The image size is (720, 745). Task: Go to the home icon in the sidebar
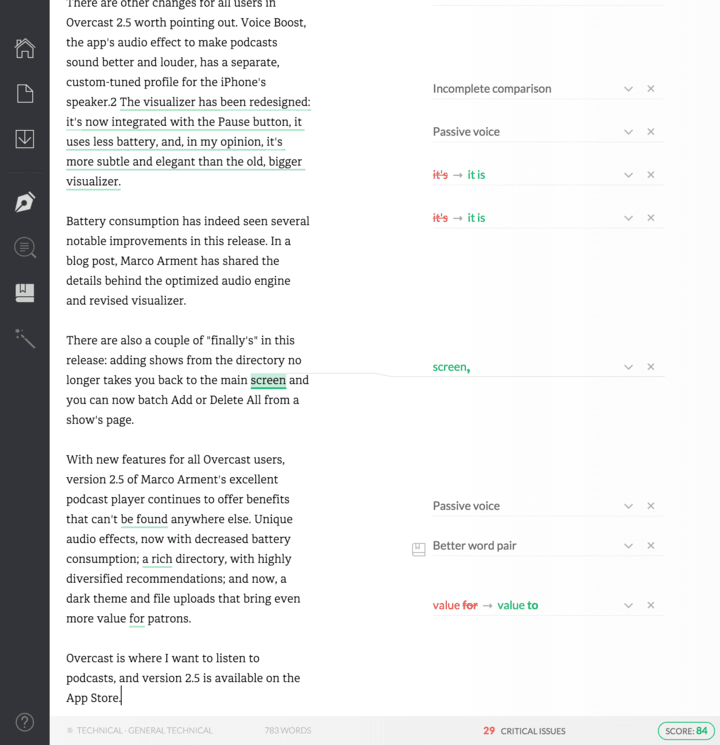point(25,48)
